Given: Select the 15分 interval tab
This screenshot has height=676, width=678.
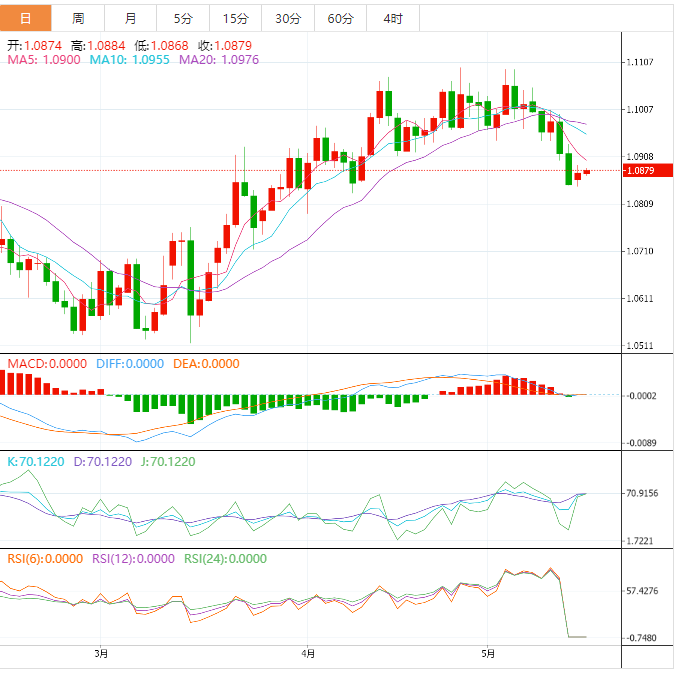Looking at the screenshot, I should point(235,19).
